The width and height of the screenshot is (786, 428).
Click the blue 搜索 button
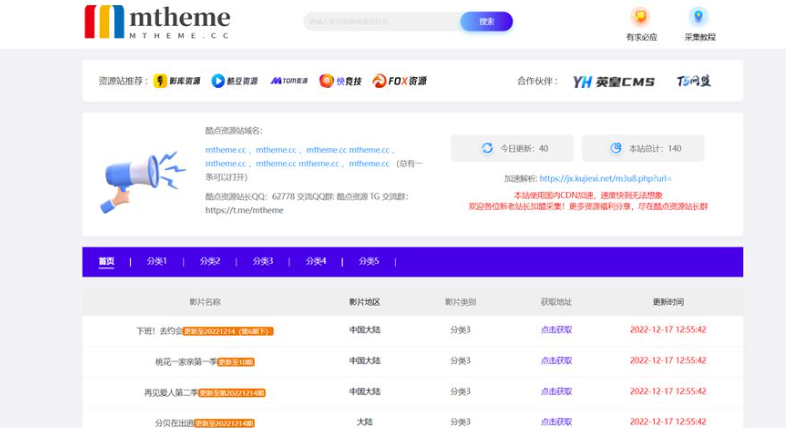pos(486,22)
